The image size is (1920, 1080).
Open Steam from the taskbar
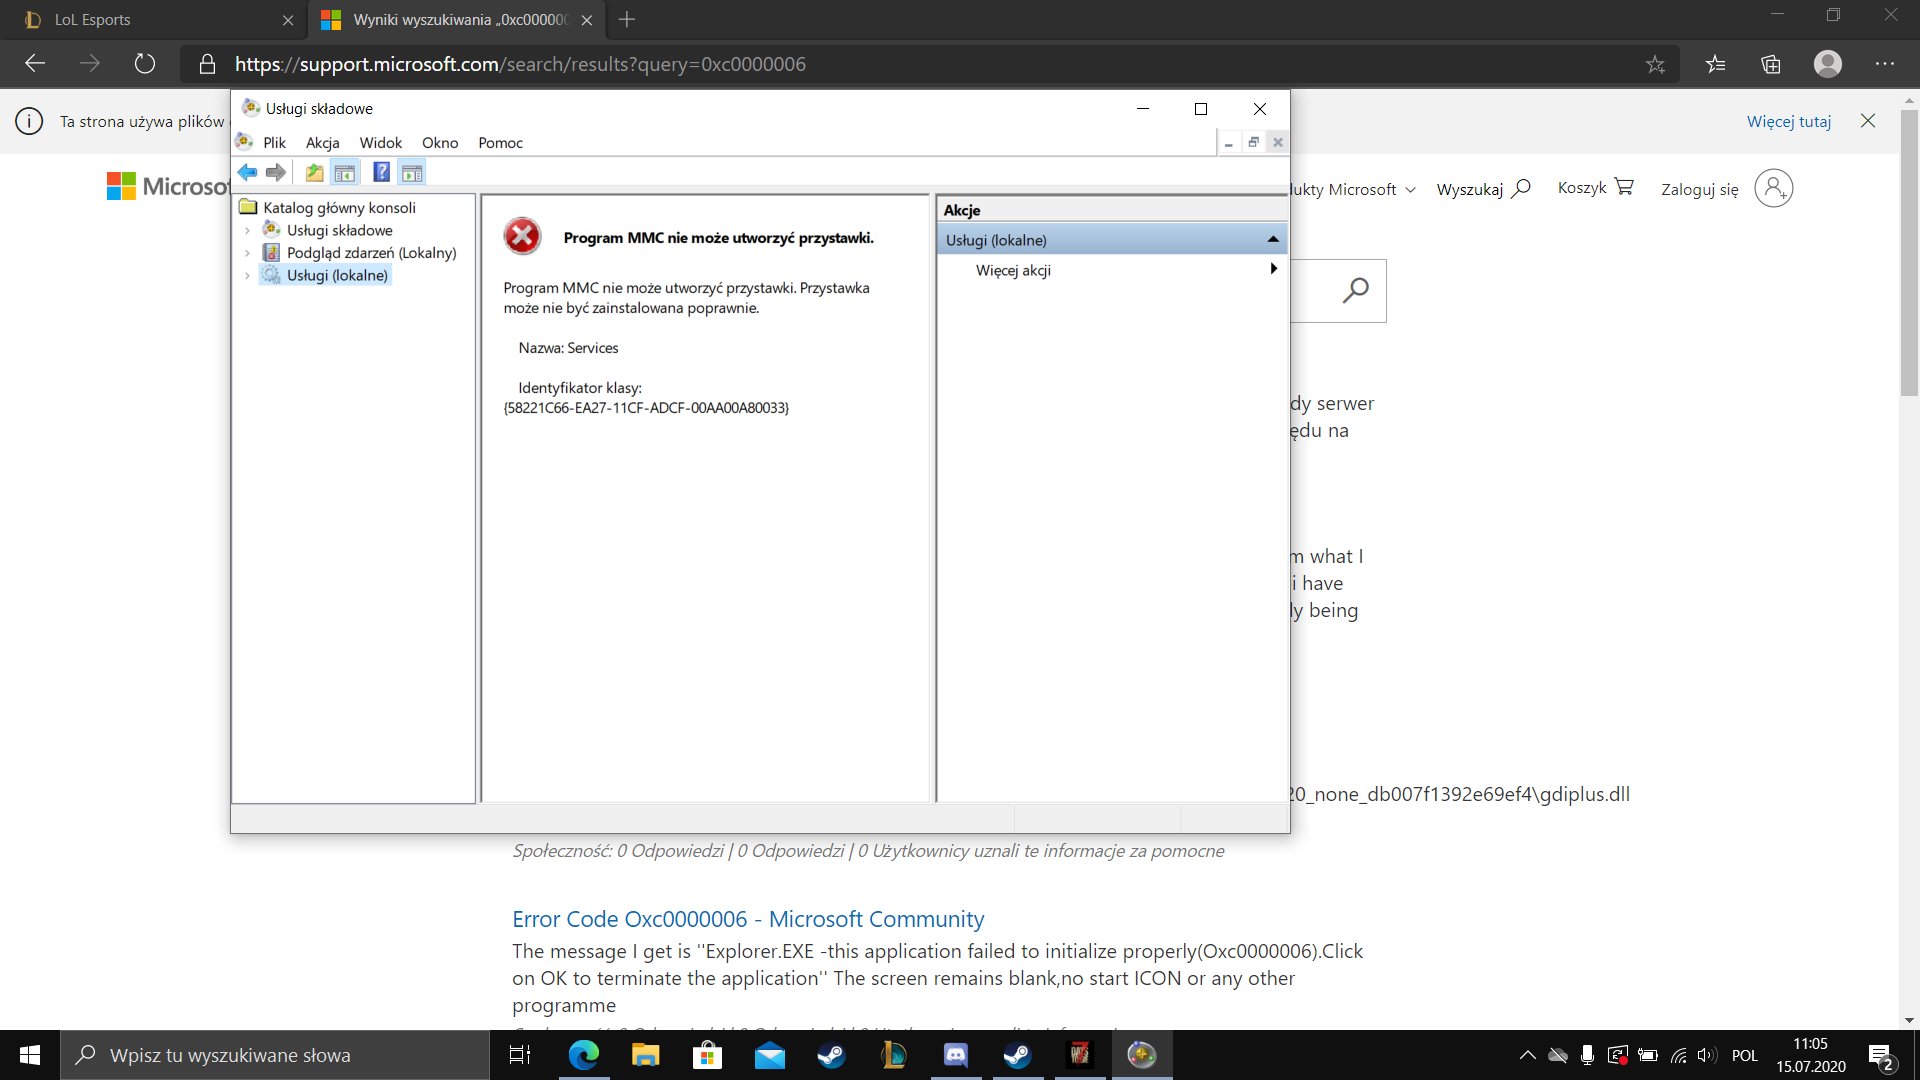831,1055
